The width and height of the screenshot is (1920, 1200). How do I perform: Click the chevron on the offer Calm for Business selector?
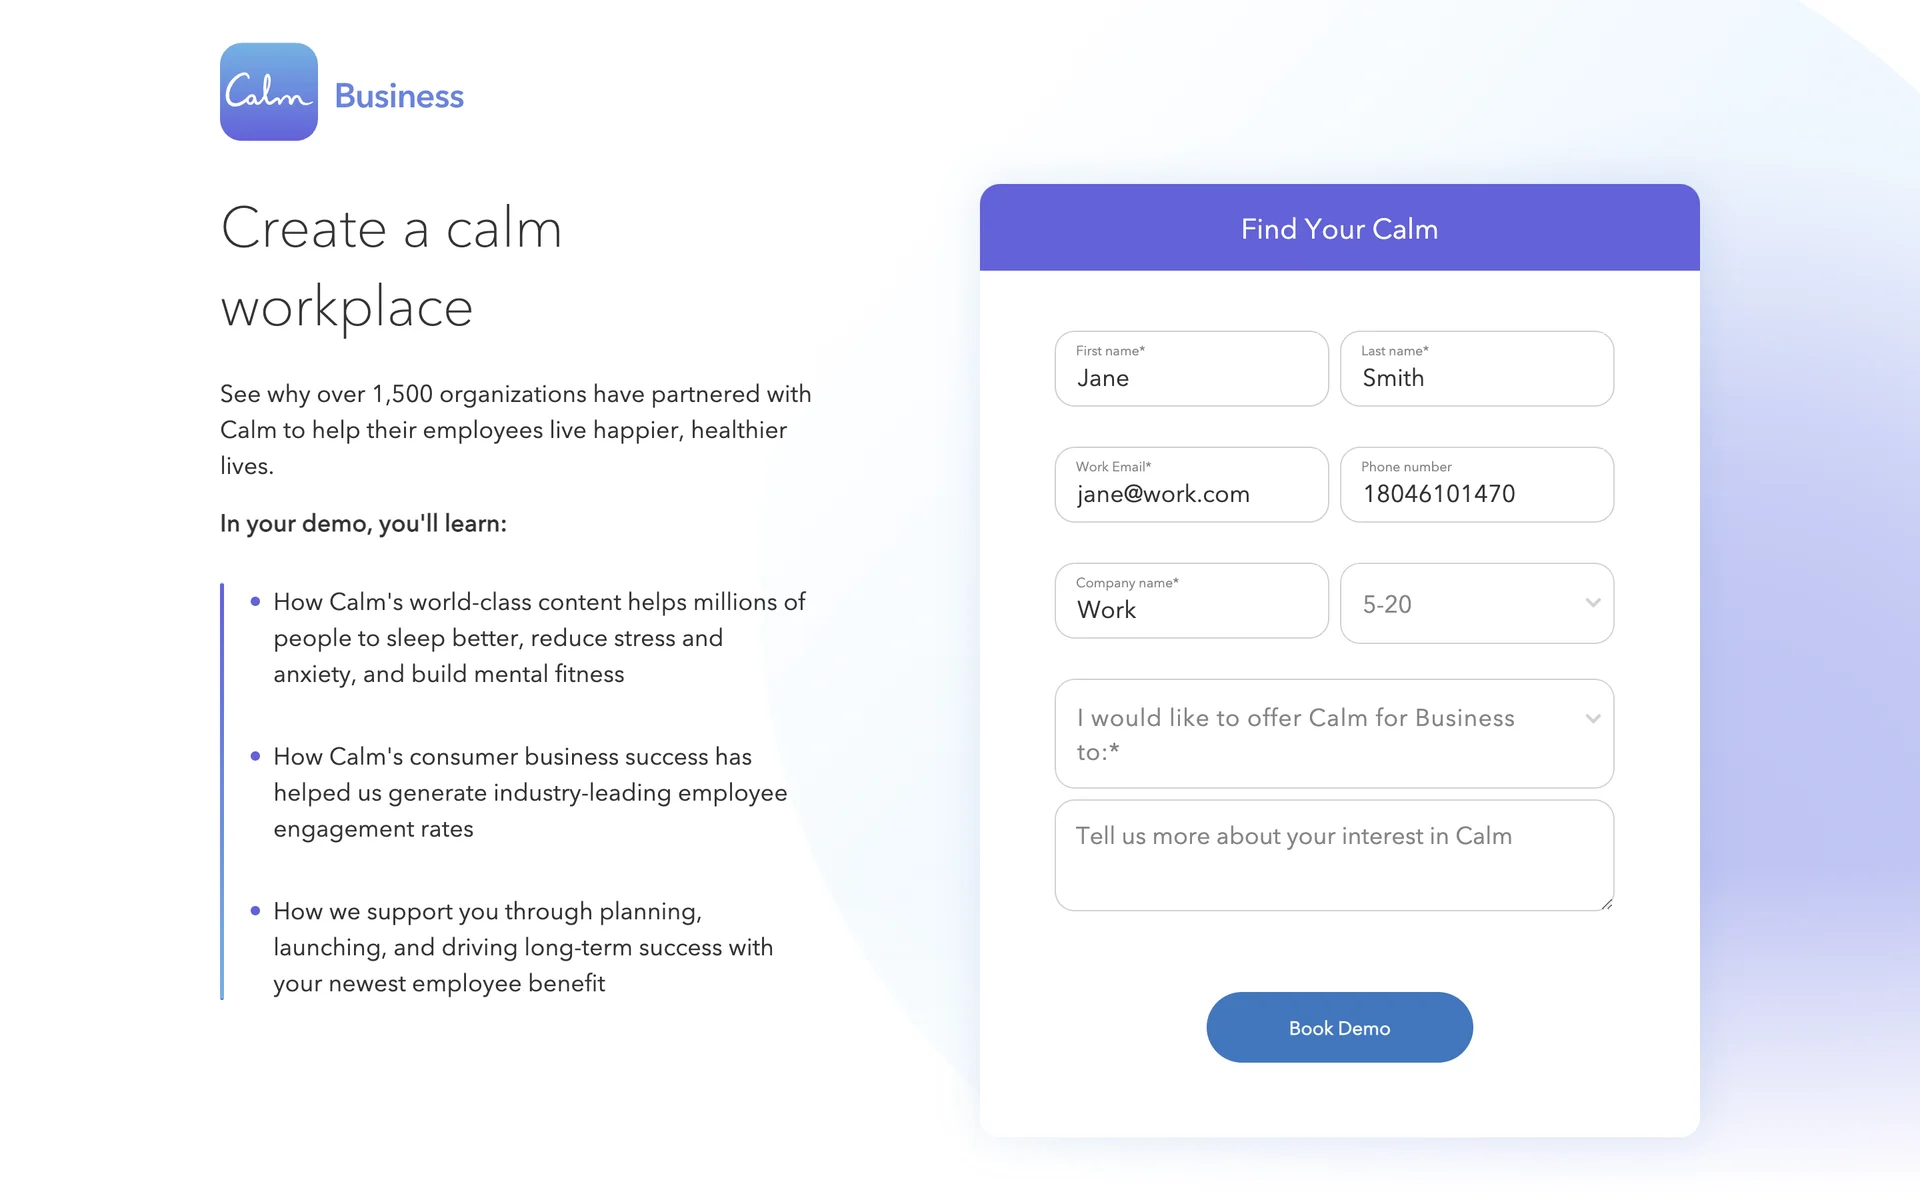click(x=1593, y=719)
